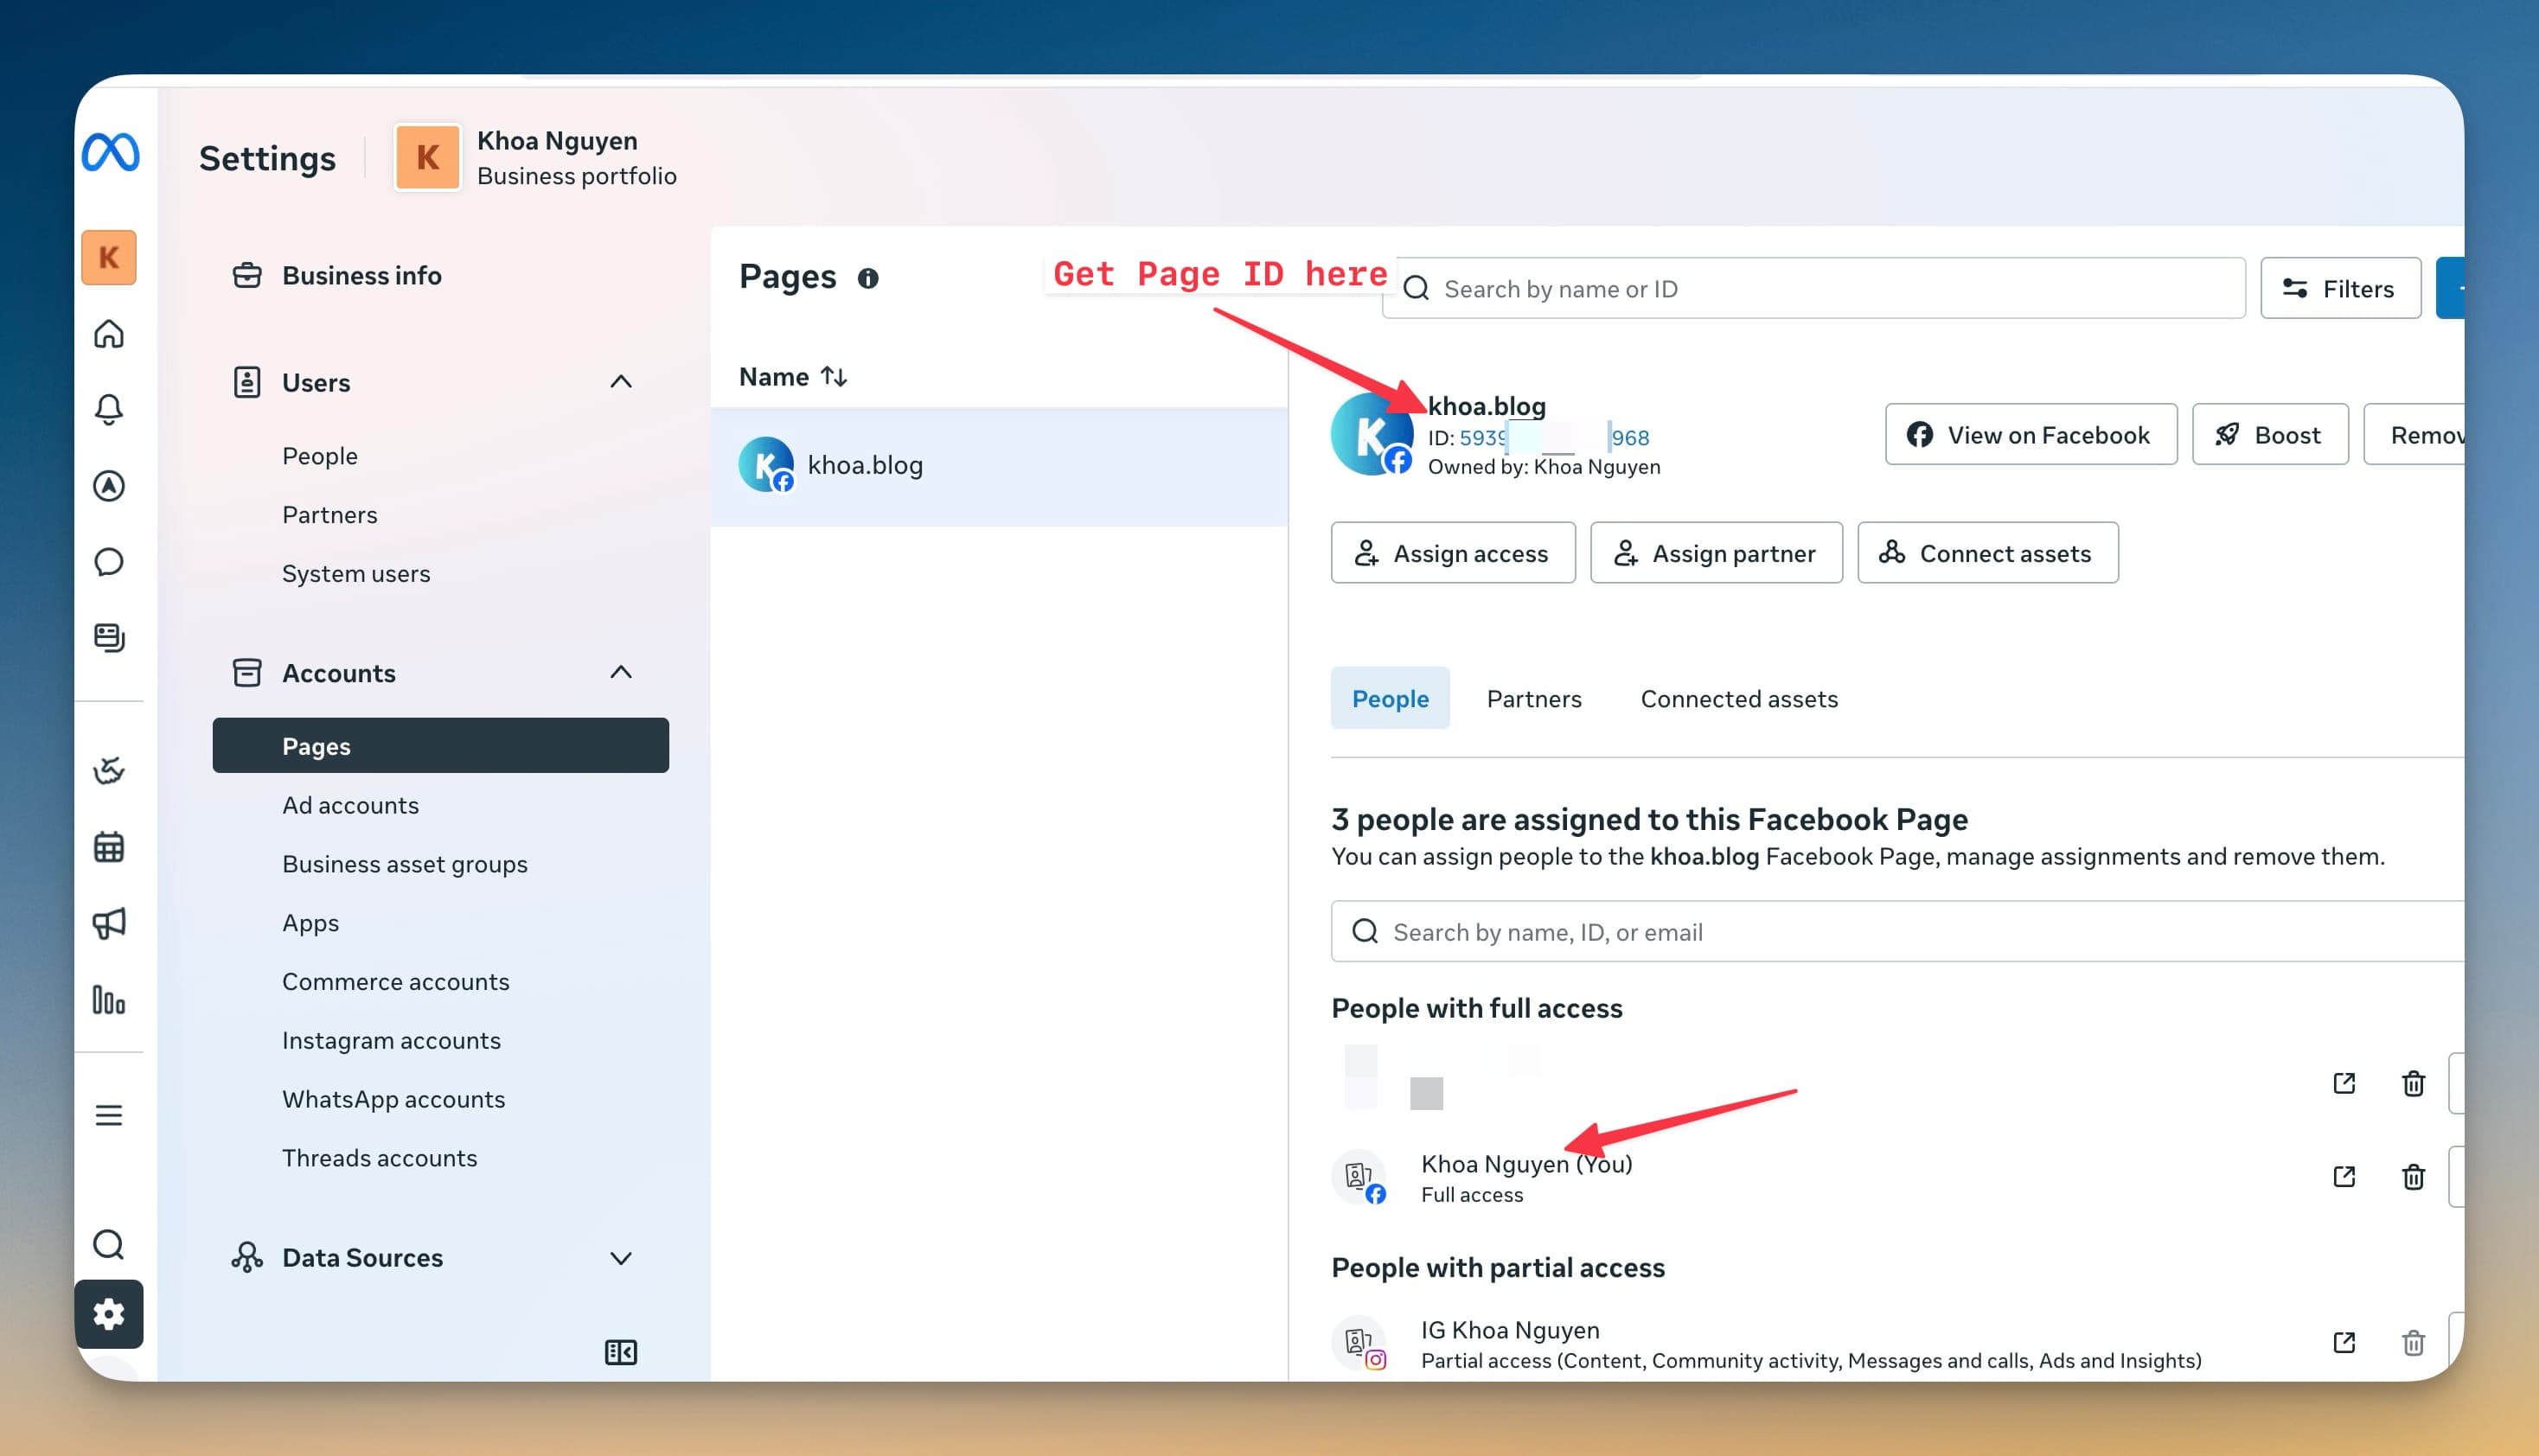The image size is (2539, 1456).
Task: Switch to the Connected assets tab
Action: [x=1739, y=698]
